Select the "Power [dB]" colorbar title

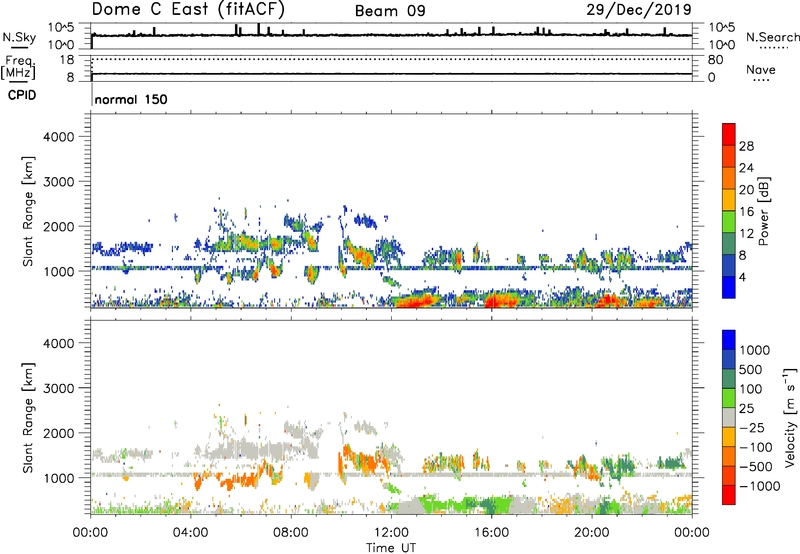click(764, 211)
